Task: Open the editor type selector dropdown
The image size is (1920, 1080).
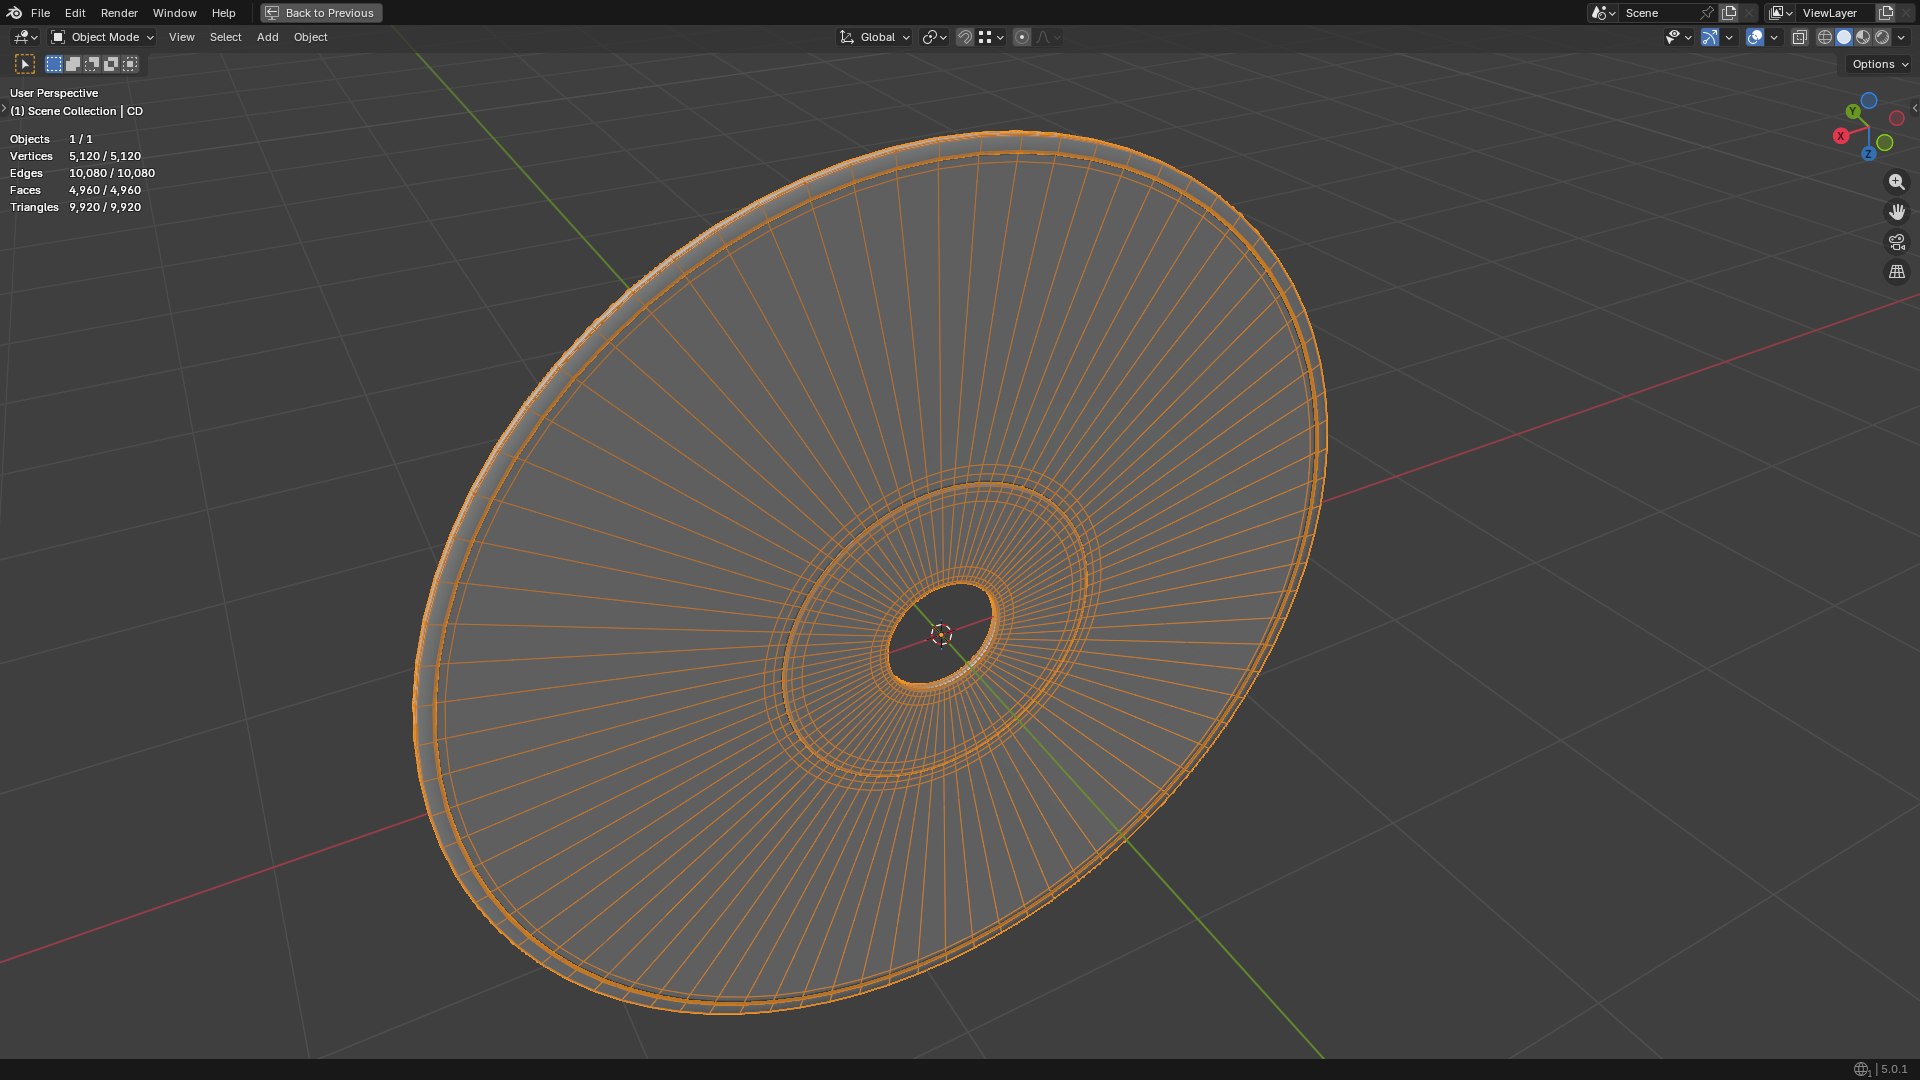Action: point(25,37)
